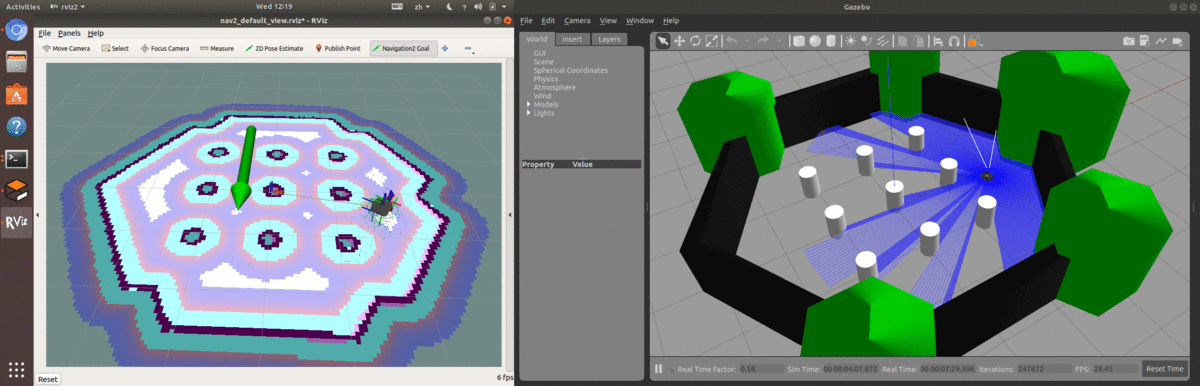Toggle the Gazebo snap magnet tool
Viewport: 1200px width, 386px height.
tap(954, 41)
